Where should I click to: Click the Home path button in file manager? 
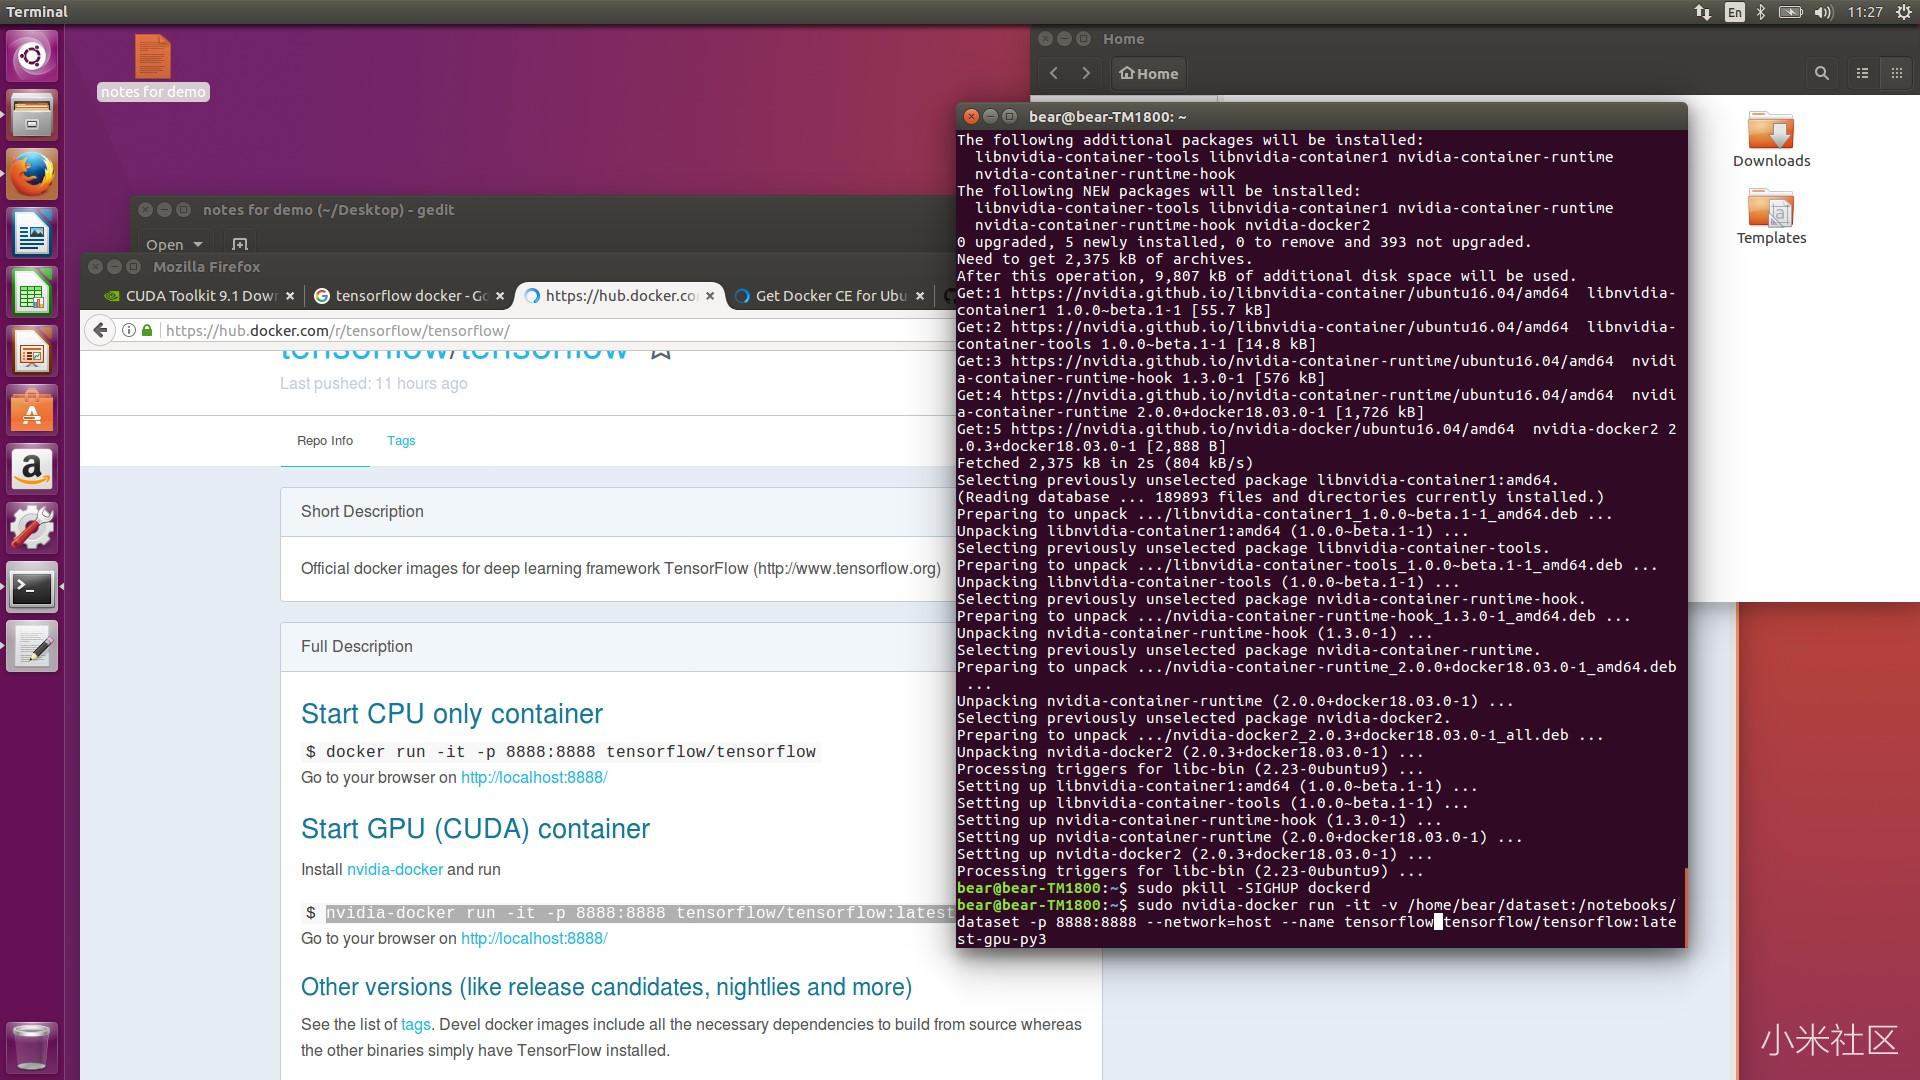coord(1148,73)
